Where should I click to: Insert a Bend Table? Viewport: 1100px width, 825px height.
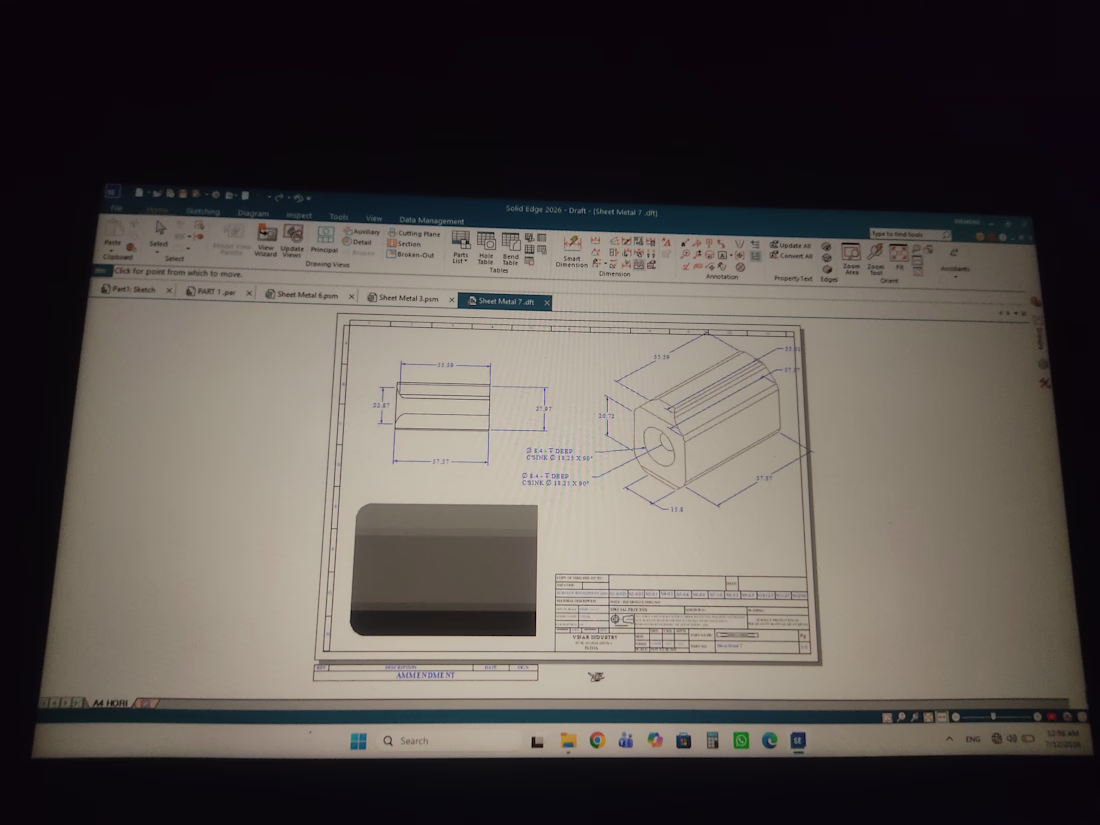[511, 249]
